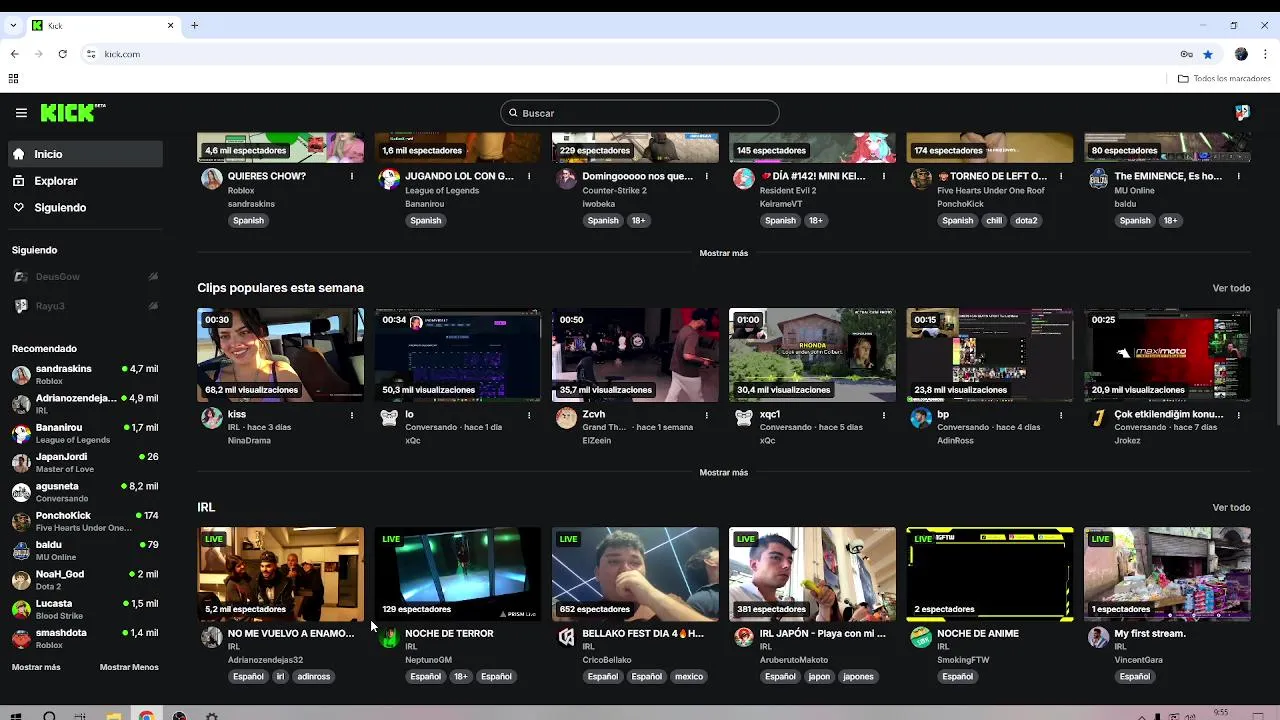
Task: Open options menu for JUGANDO LOL stream
Action: [529, 176]
